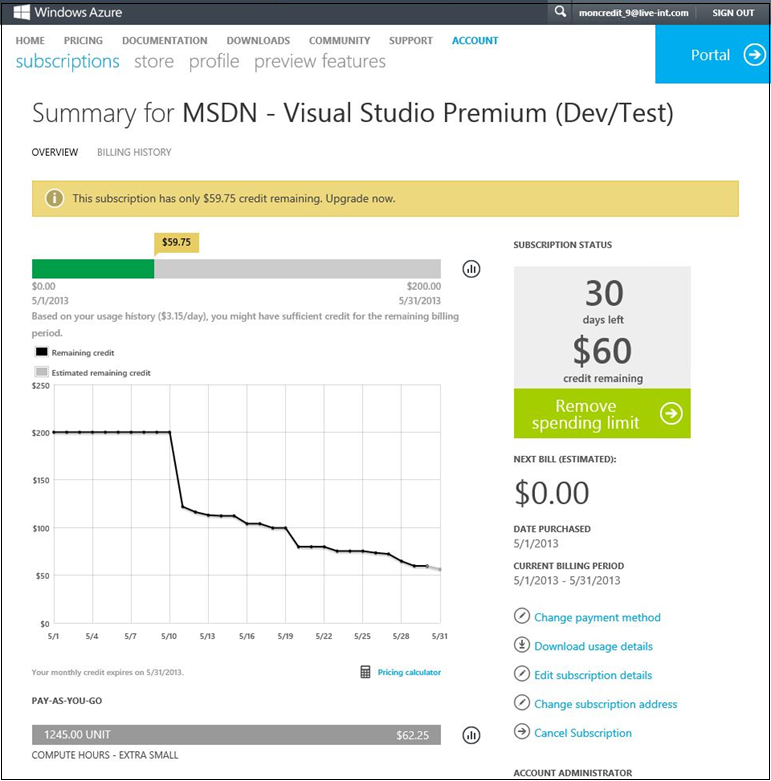This screenshot has height=781, width=771.
Task: Click Edit subscription details link
Action: click(593, 675)
